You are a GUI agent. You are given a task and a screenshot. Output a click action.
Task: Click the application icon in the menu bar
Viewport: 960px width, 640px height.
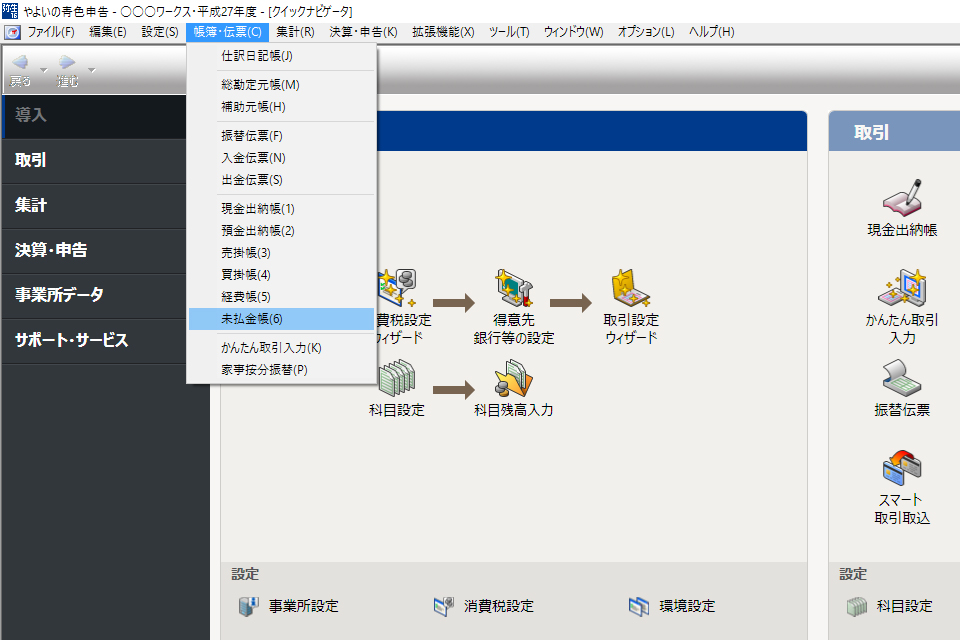12,32
